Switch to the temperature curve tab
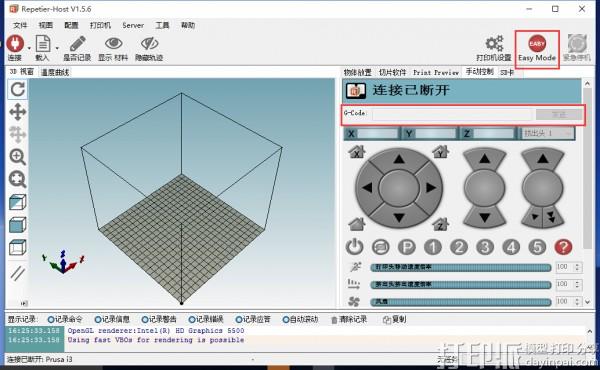 coord(55,72)
